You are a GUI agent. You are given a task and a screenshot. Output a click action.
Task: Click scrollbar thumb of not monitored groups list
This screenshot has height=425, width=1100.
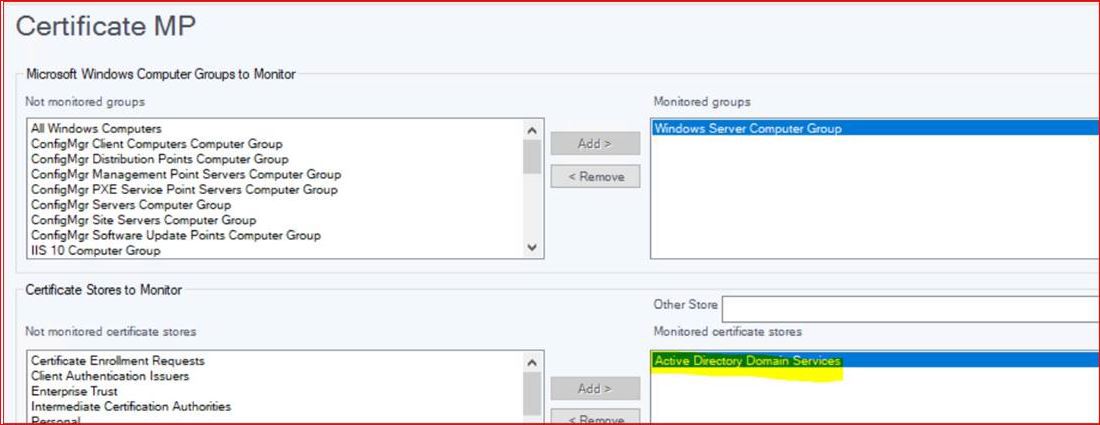532,156
